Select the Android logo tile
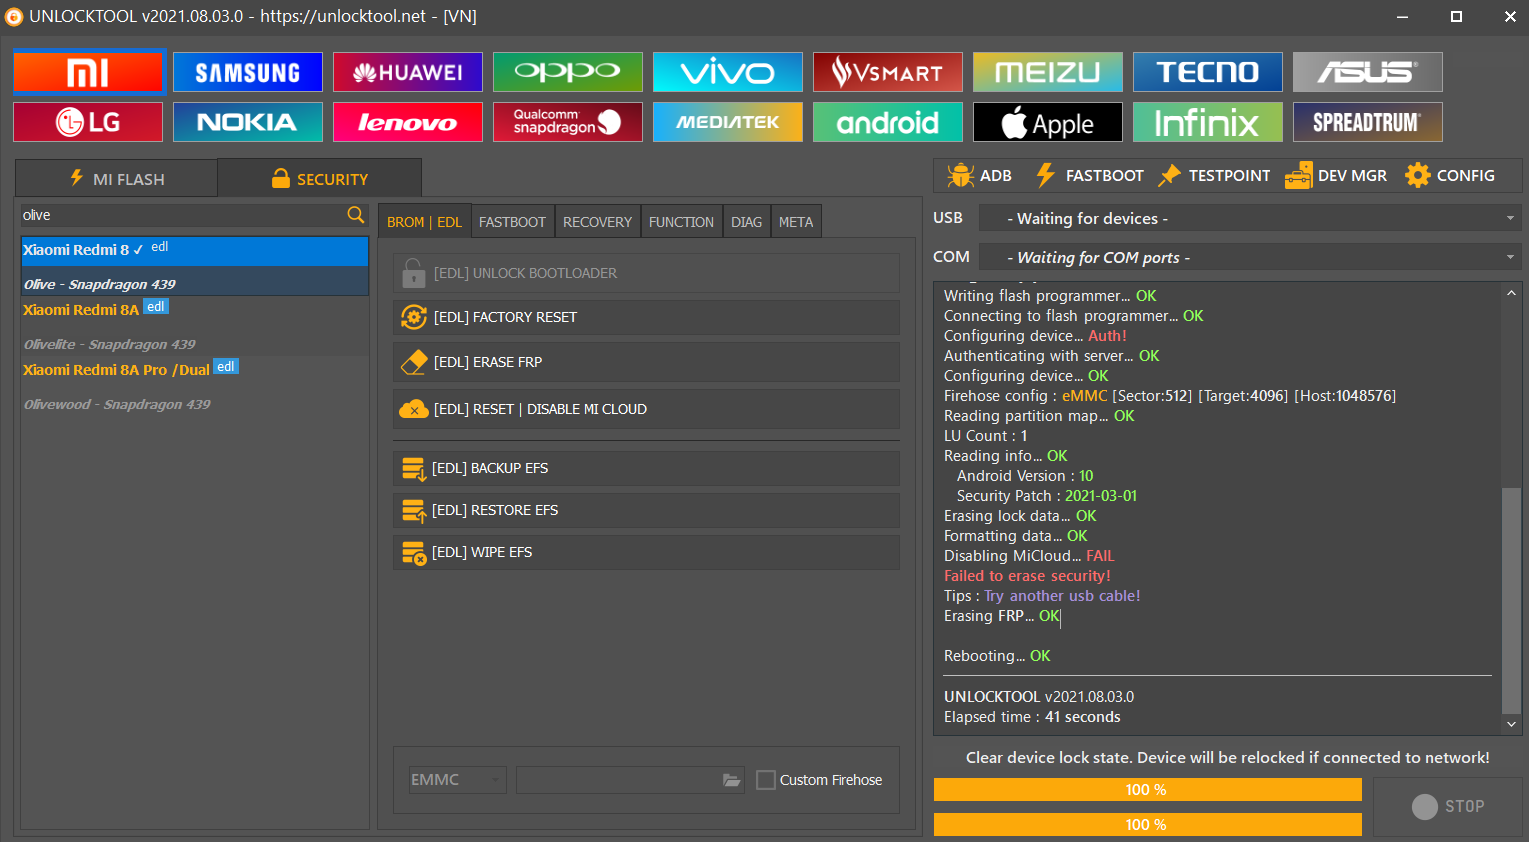 (x=888, y=122)
